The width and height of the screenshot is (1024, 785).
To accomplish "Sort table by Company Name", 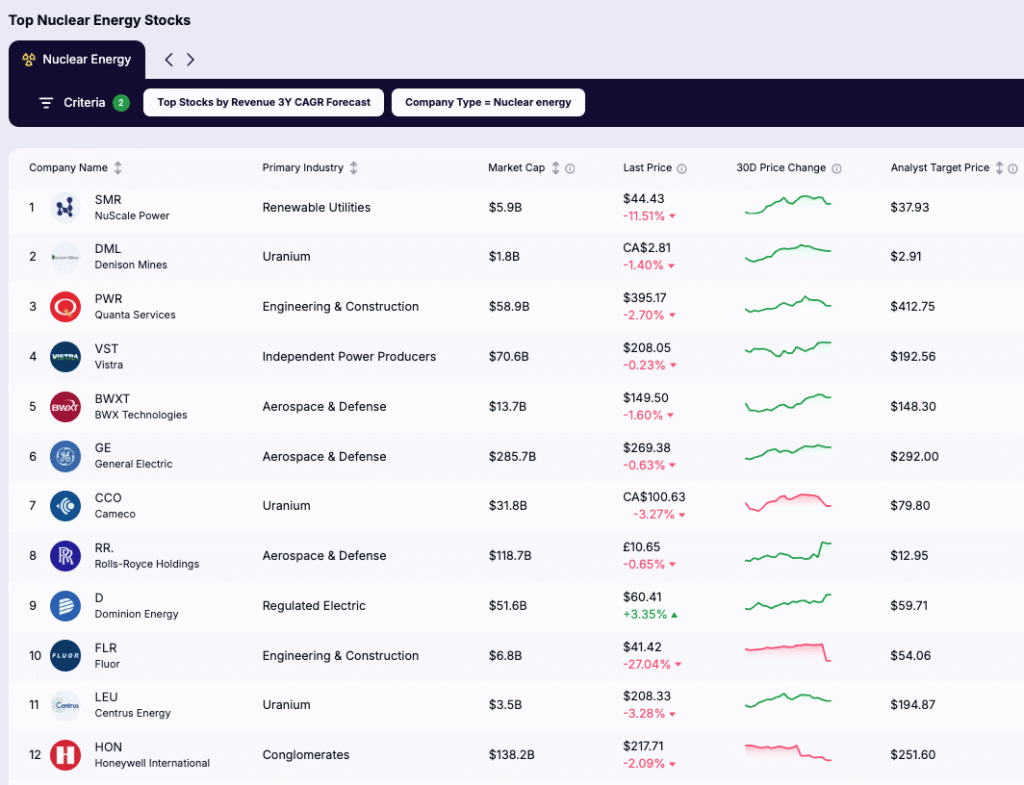I will coord(118,168).
